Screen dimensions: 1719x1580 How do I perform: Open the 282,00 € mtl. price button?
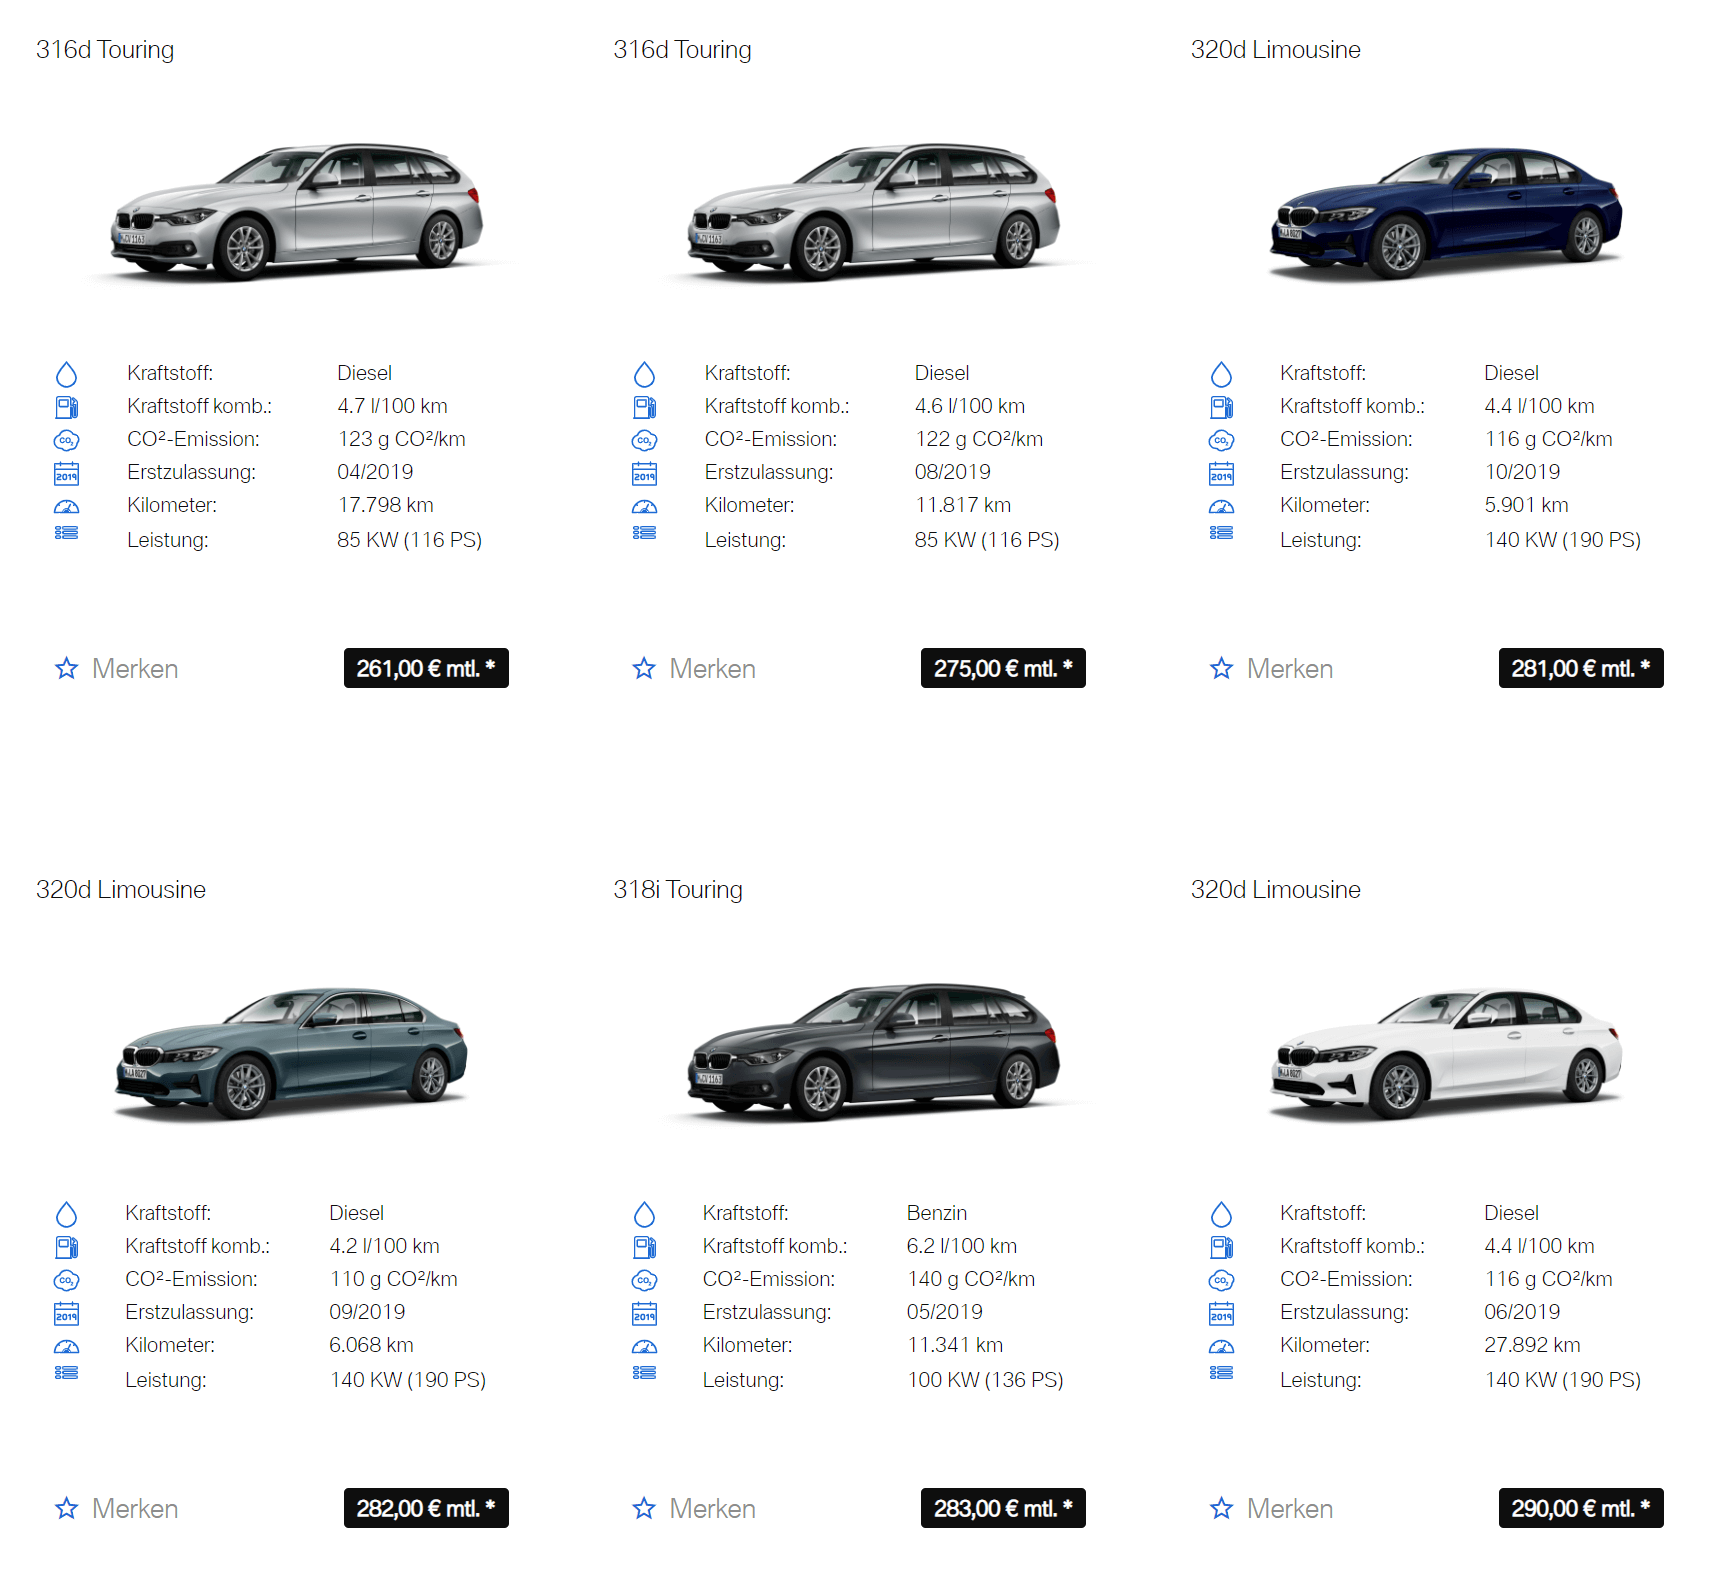coord(426,1508)
